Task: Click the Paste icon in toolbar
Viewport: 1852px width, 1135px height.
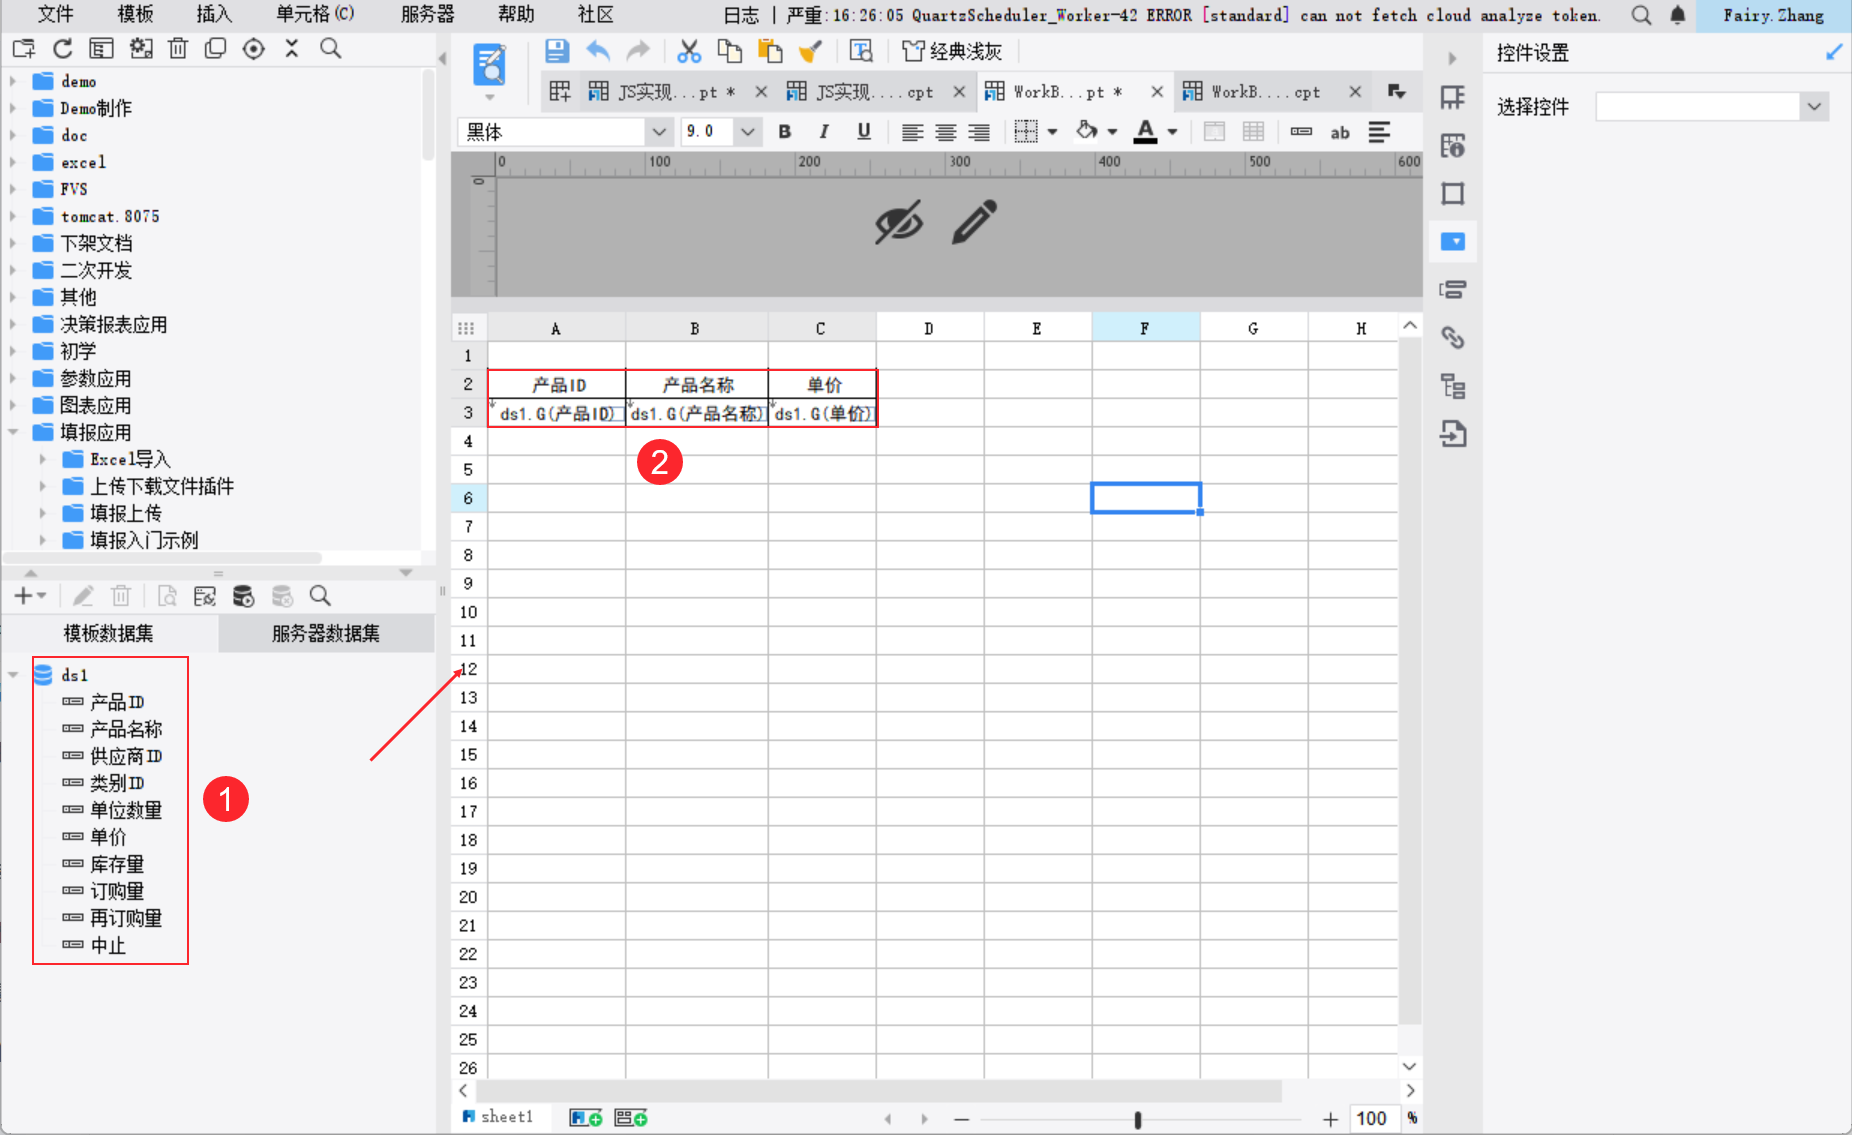Action: coord(770,51)
